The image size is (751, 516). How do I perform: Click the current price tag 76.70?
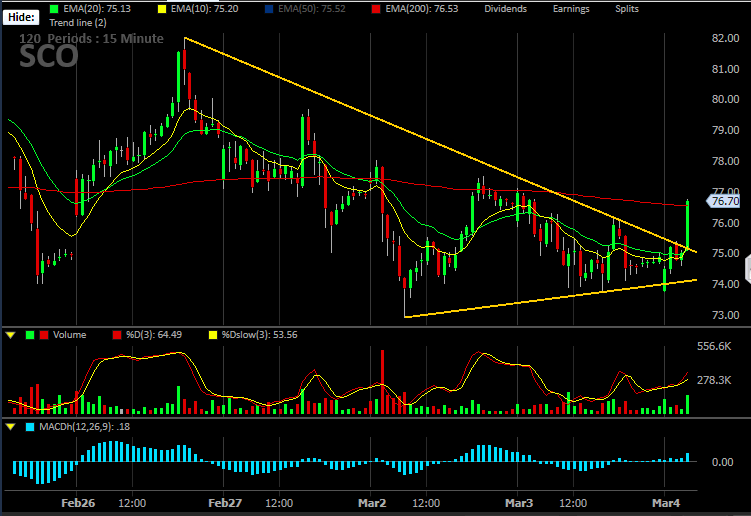click(724, 201)
